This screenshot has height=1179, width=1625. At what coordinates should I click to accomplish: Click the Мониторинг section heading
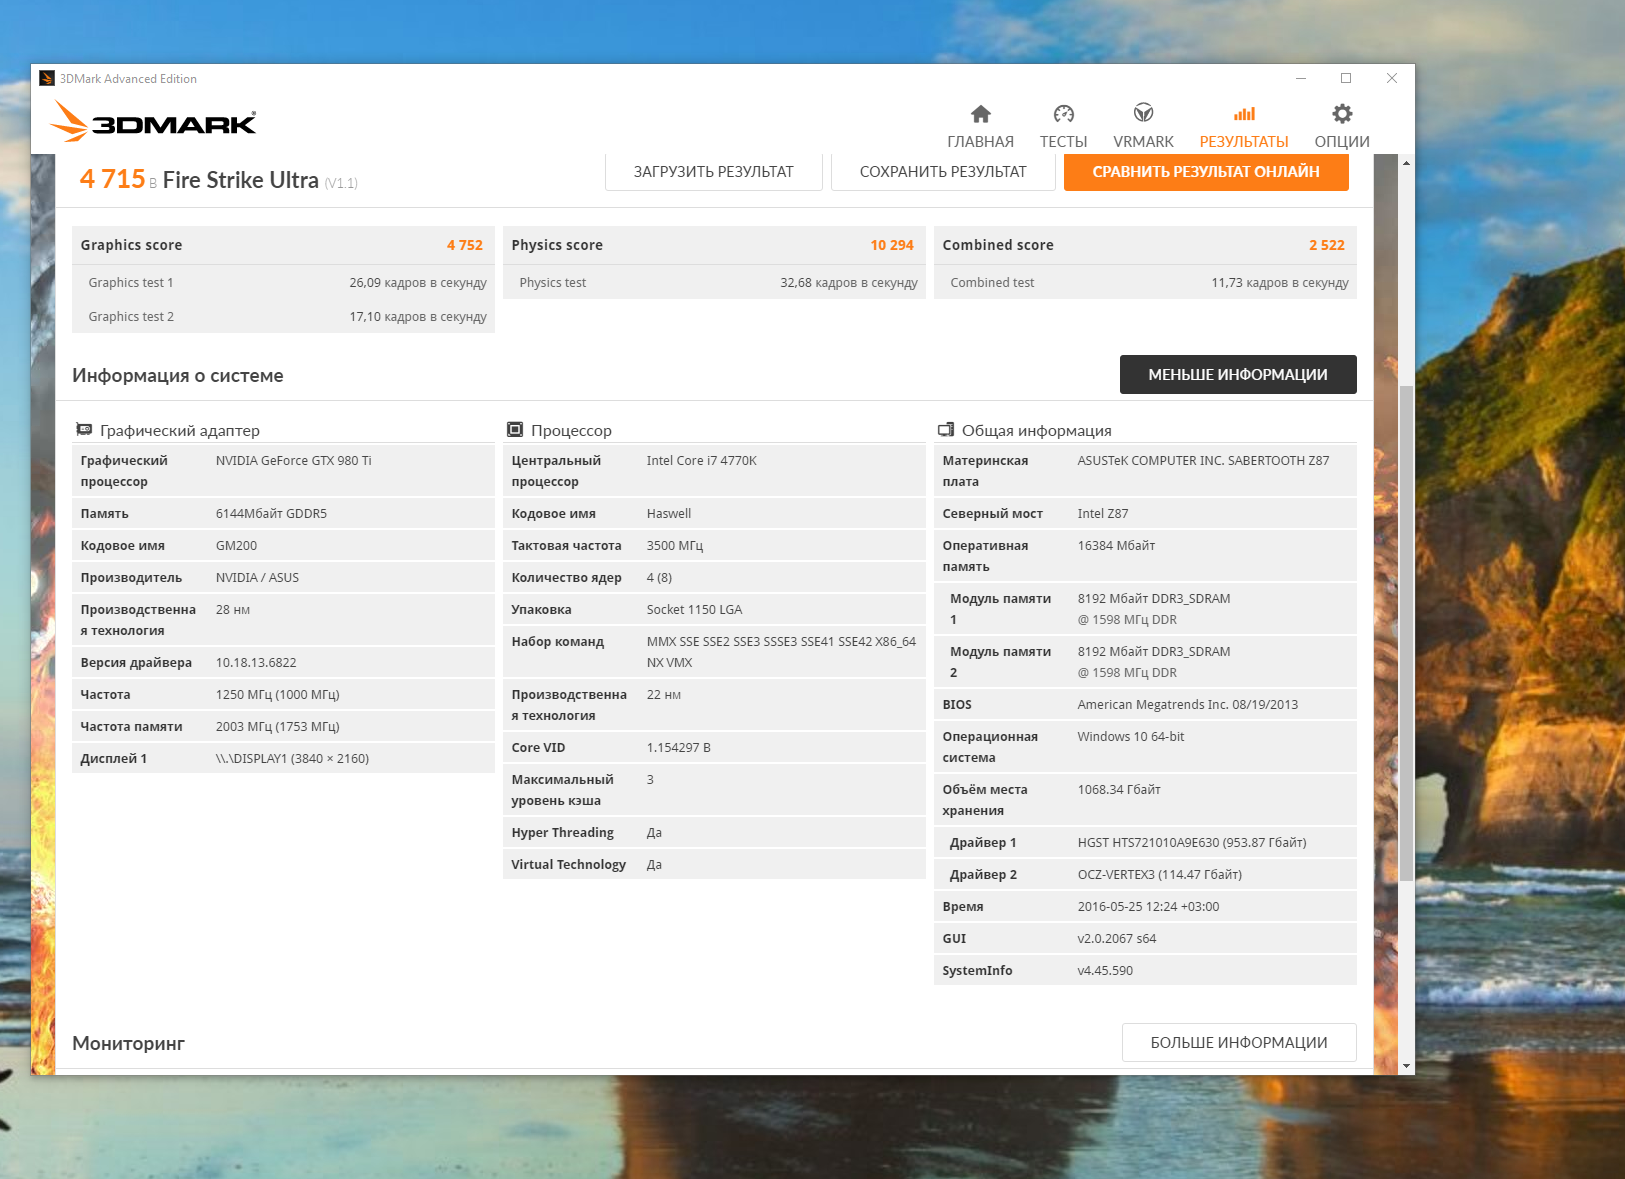point(129,1044)
